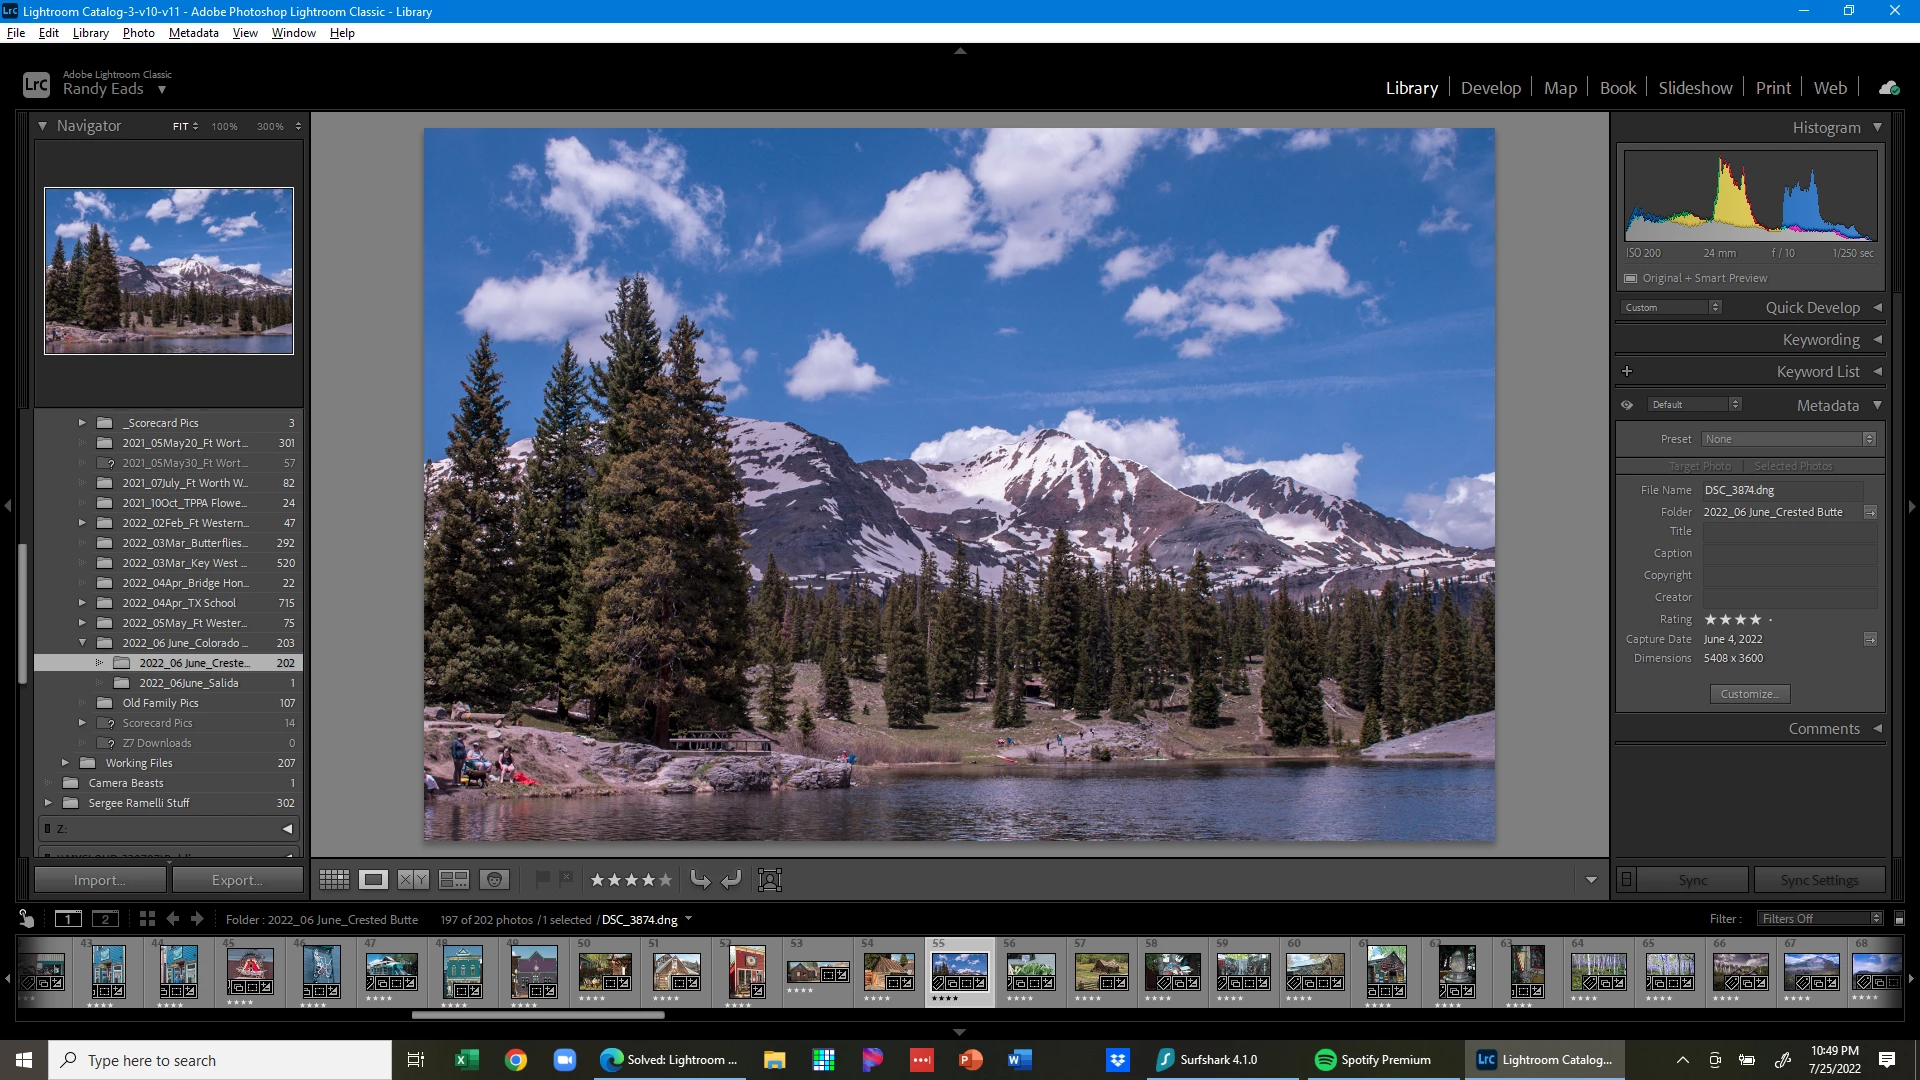Screen dimensions: 1920x1080
Task: Toggle Sync auto-sync switch
Action: (1627, 880)
